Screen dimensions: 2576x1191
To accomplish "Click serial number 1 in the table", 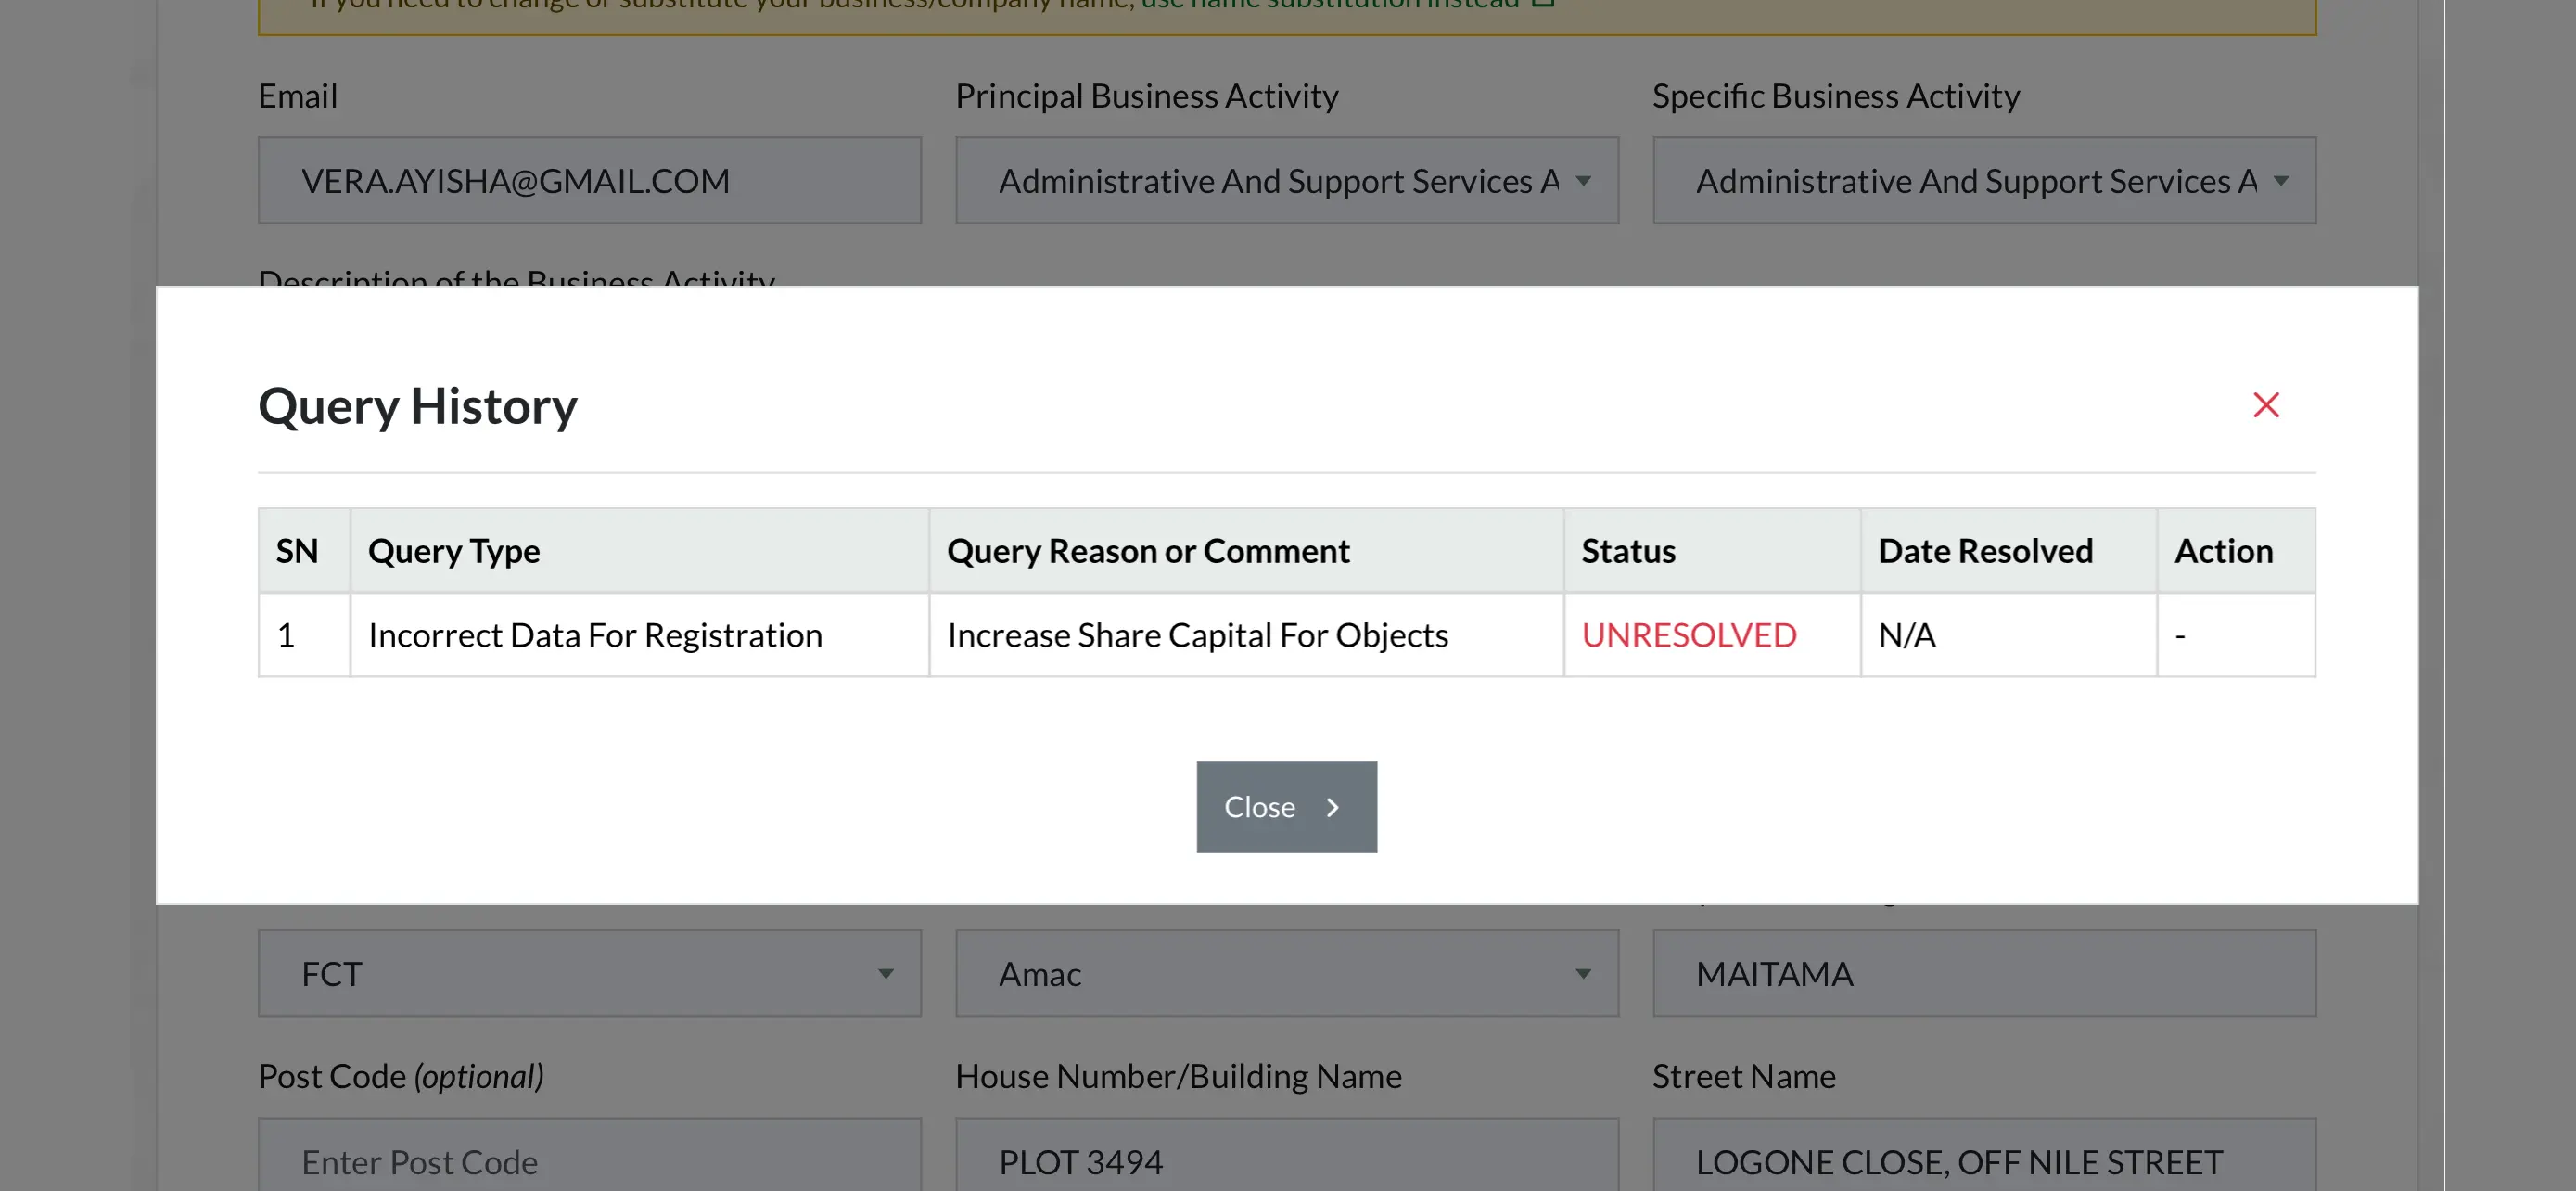I will coord(285,635).
